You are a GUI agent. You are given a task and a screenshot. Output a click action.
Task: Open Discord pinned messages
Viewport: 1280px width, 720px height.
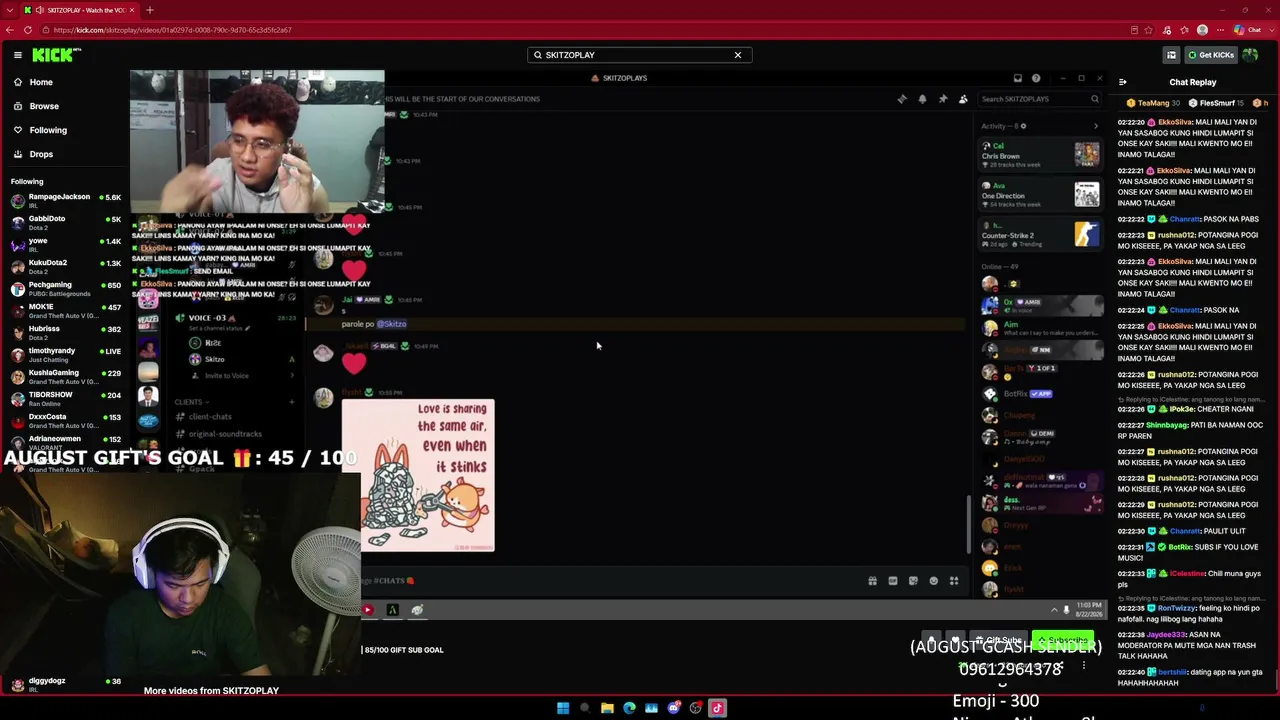[x=943, y=99]
